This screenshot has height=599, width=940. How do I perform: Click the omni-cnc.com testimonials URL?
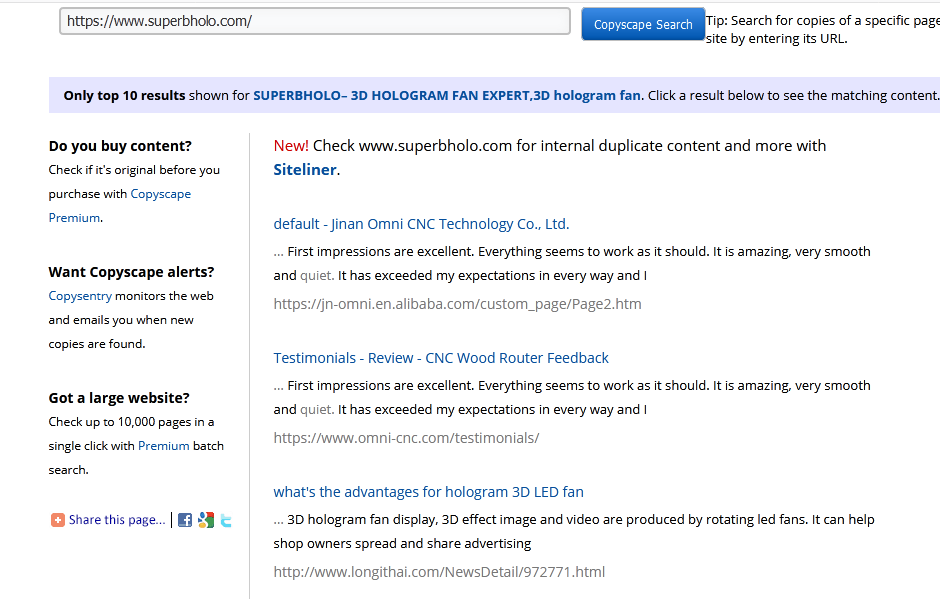click(406, 438)
